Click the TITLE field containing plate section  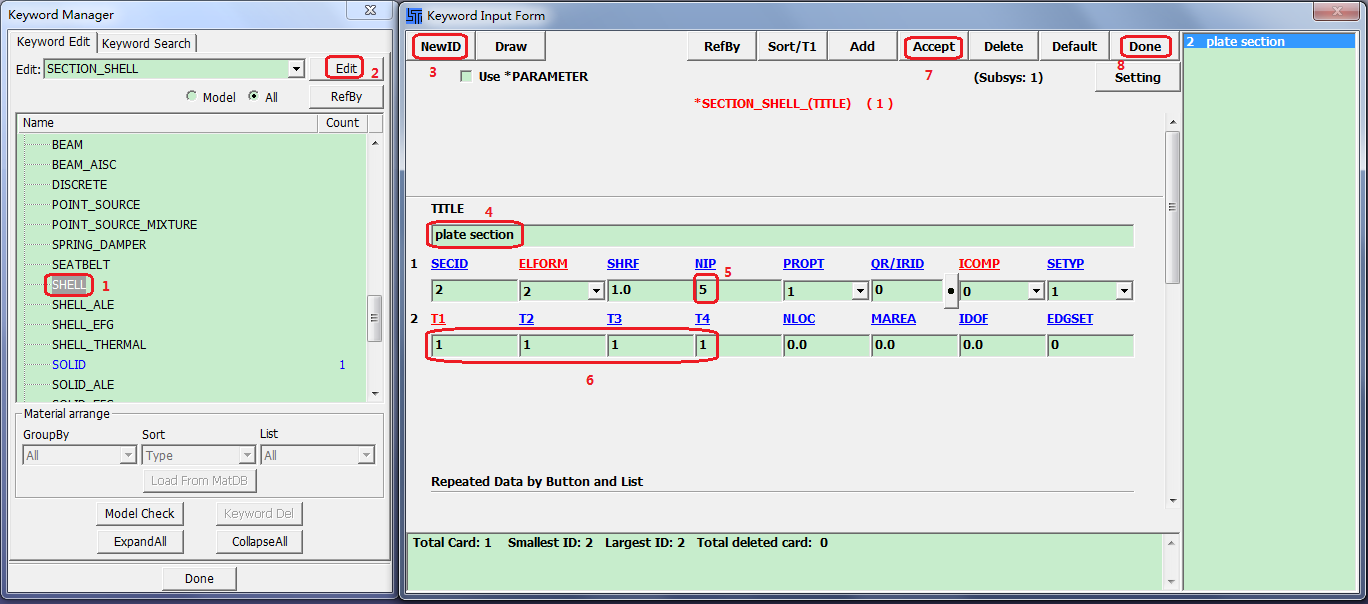click(474, 234)
